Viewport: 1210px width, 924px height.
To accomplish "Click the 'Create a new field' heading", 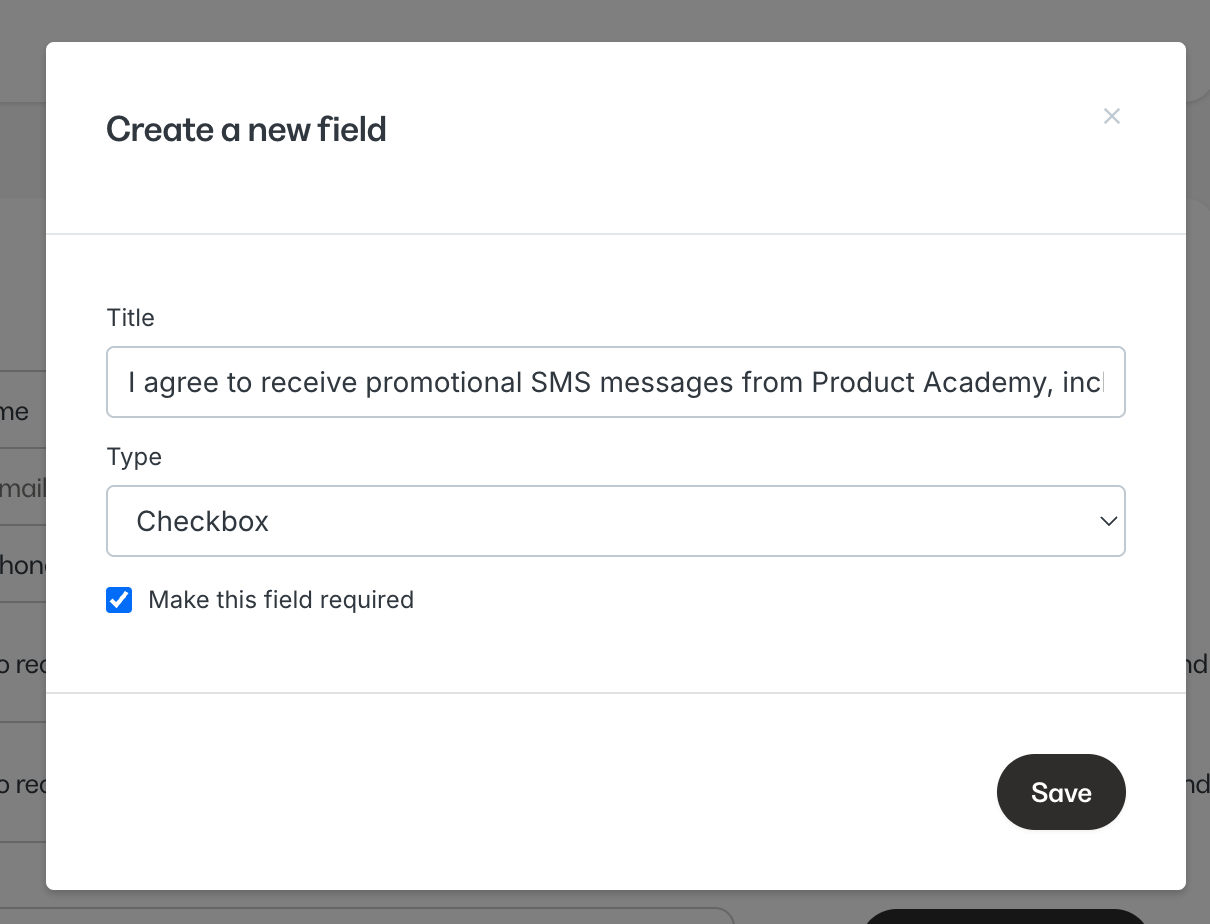I will click(246, 129).
